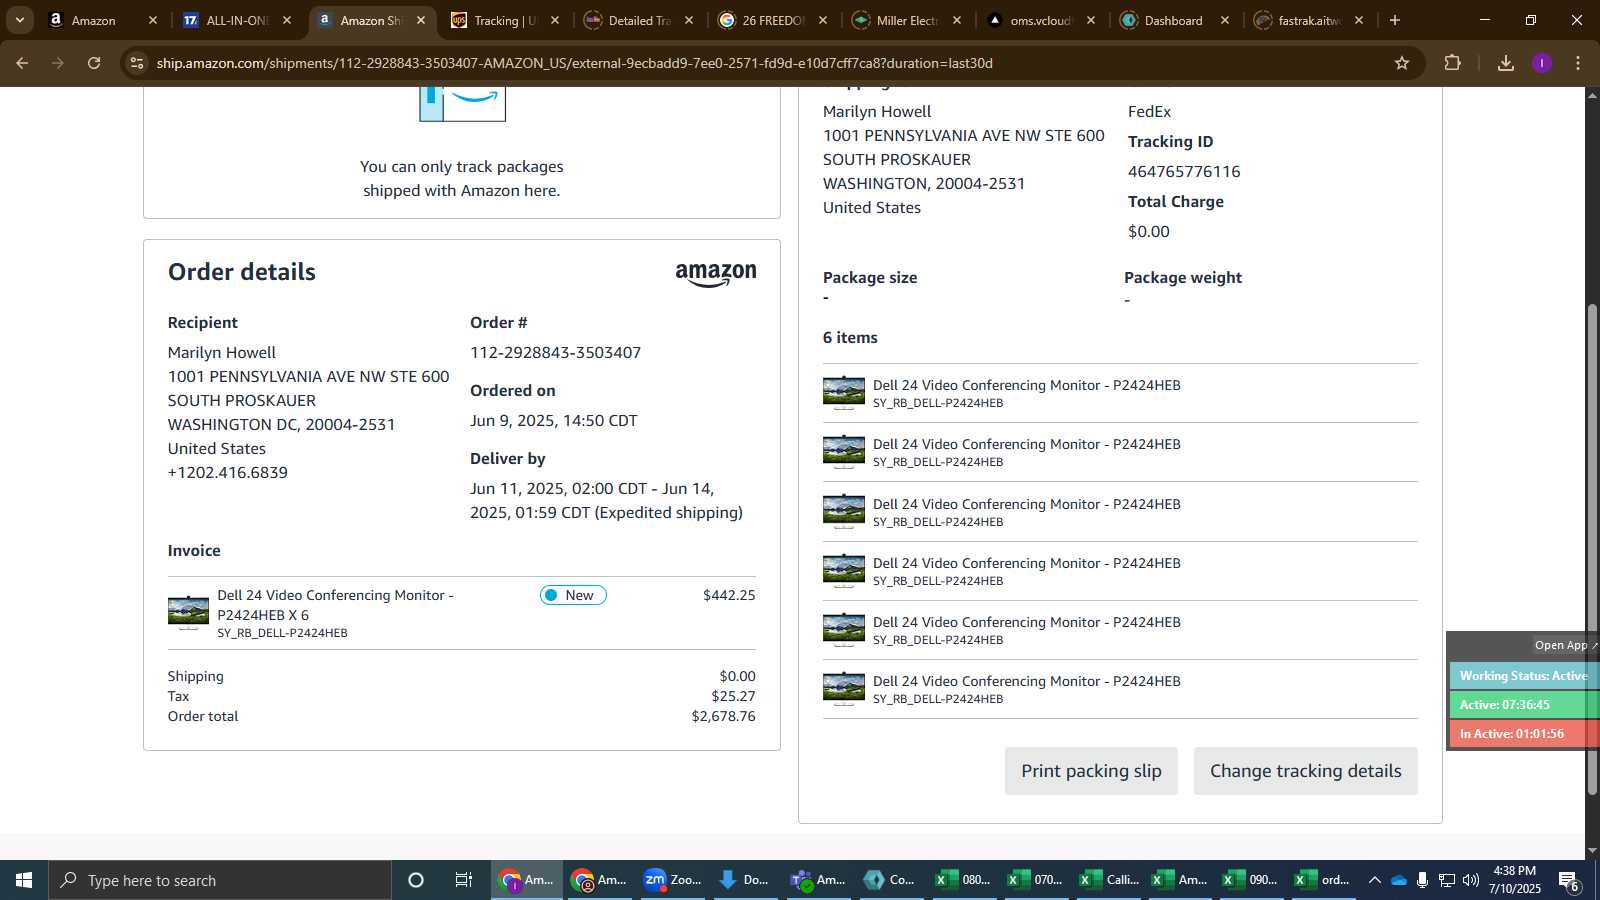Screen dimensions: 1600x900
Task: Select the order total $2,678.76
Action: [x=723, y=716]
